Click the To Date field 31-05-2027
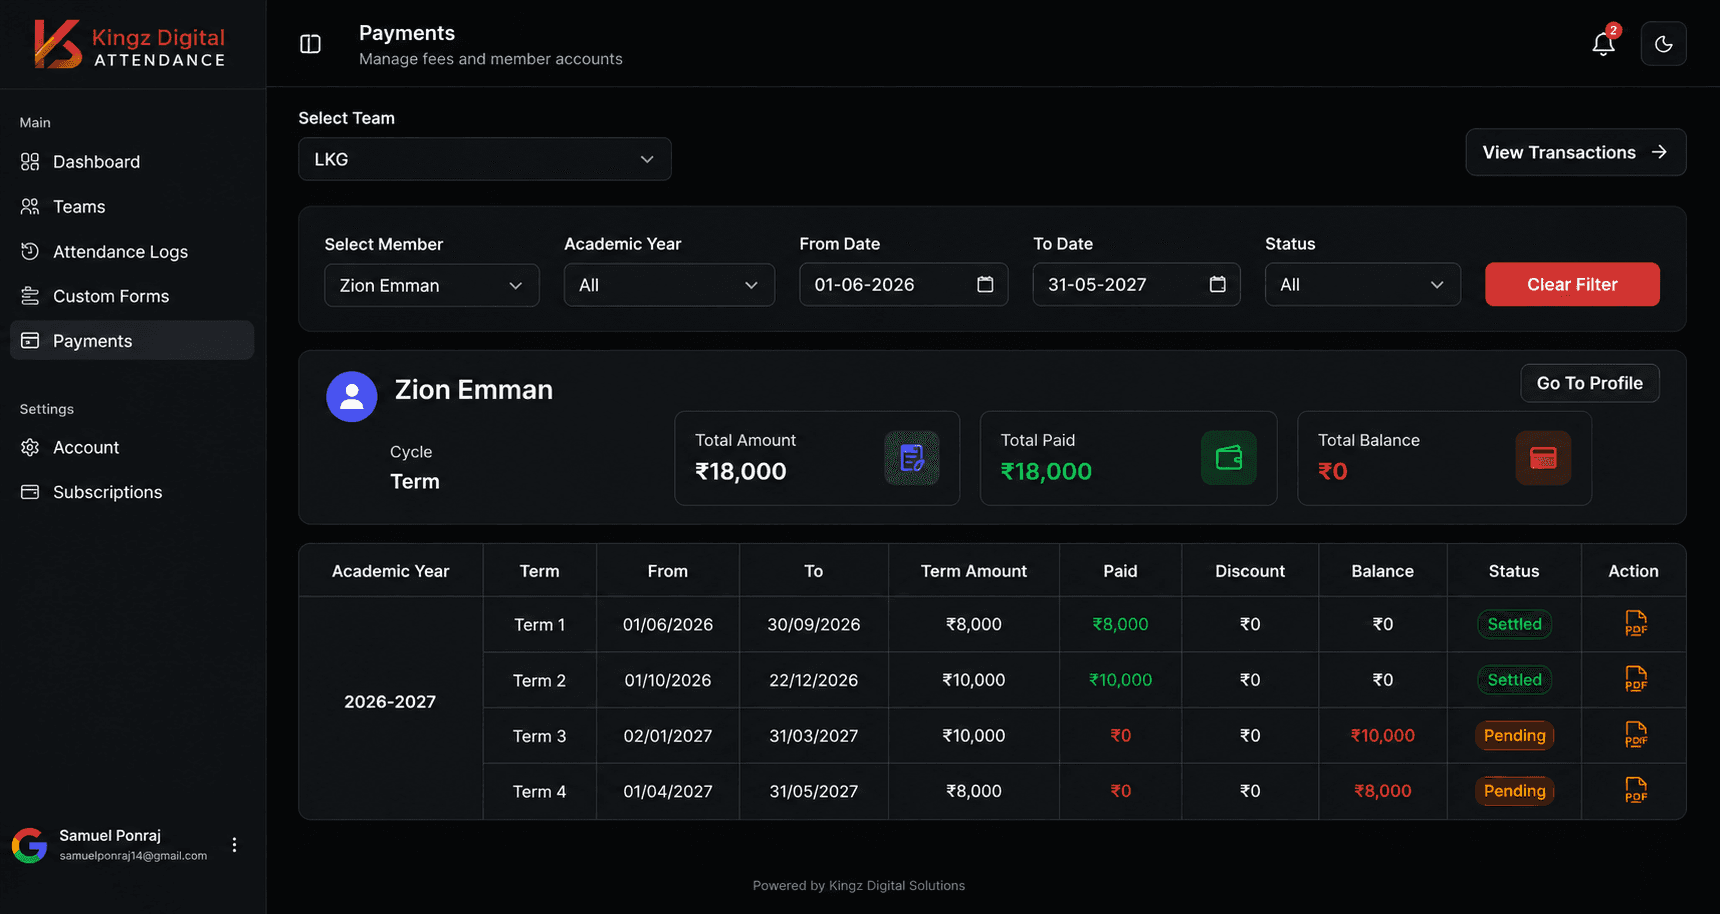 (x=1137, y=285)
